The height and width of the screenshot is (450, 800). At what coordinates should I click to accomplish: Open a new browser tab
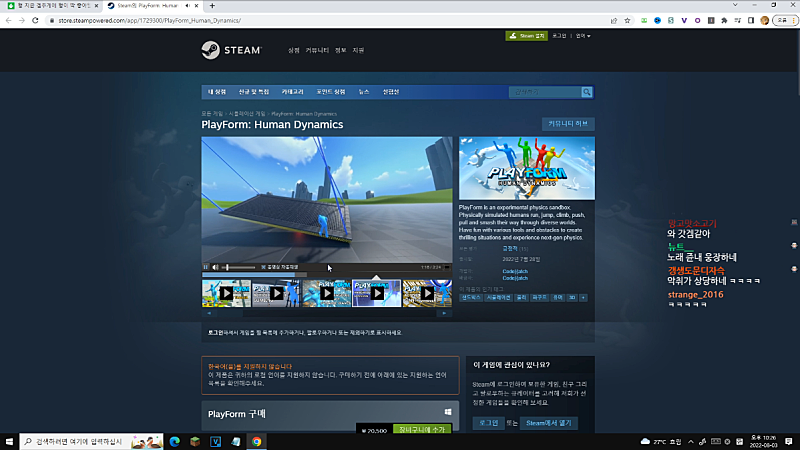212,6
